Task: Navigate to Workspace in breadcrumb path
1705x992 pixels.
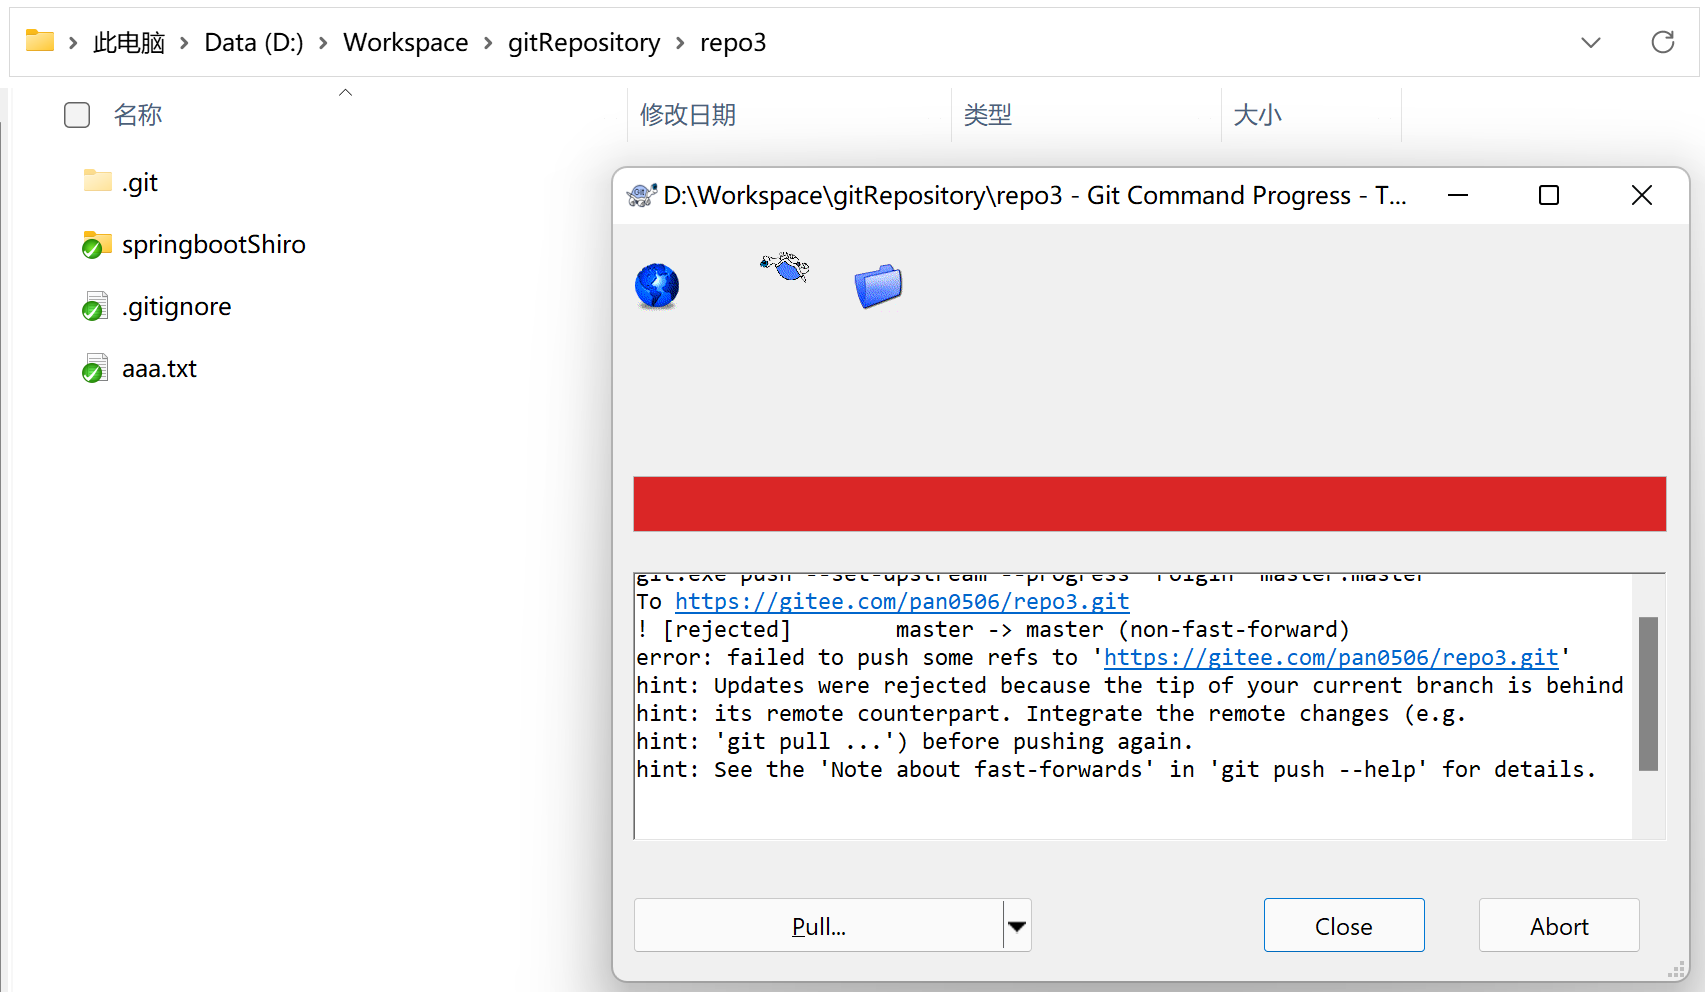Action: pyautogui.click(x=405, y=43)
